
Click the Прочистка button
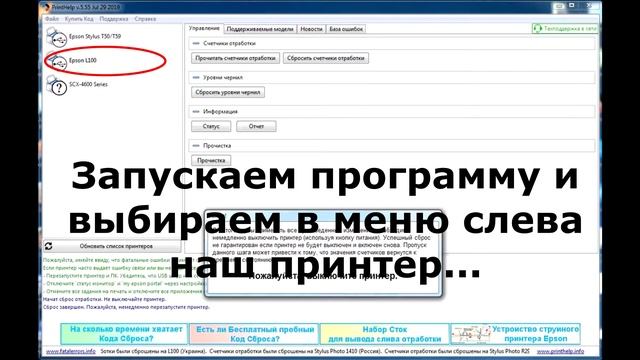[211, 160]
